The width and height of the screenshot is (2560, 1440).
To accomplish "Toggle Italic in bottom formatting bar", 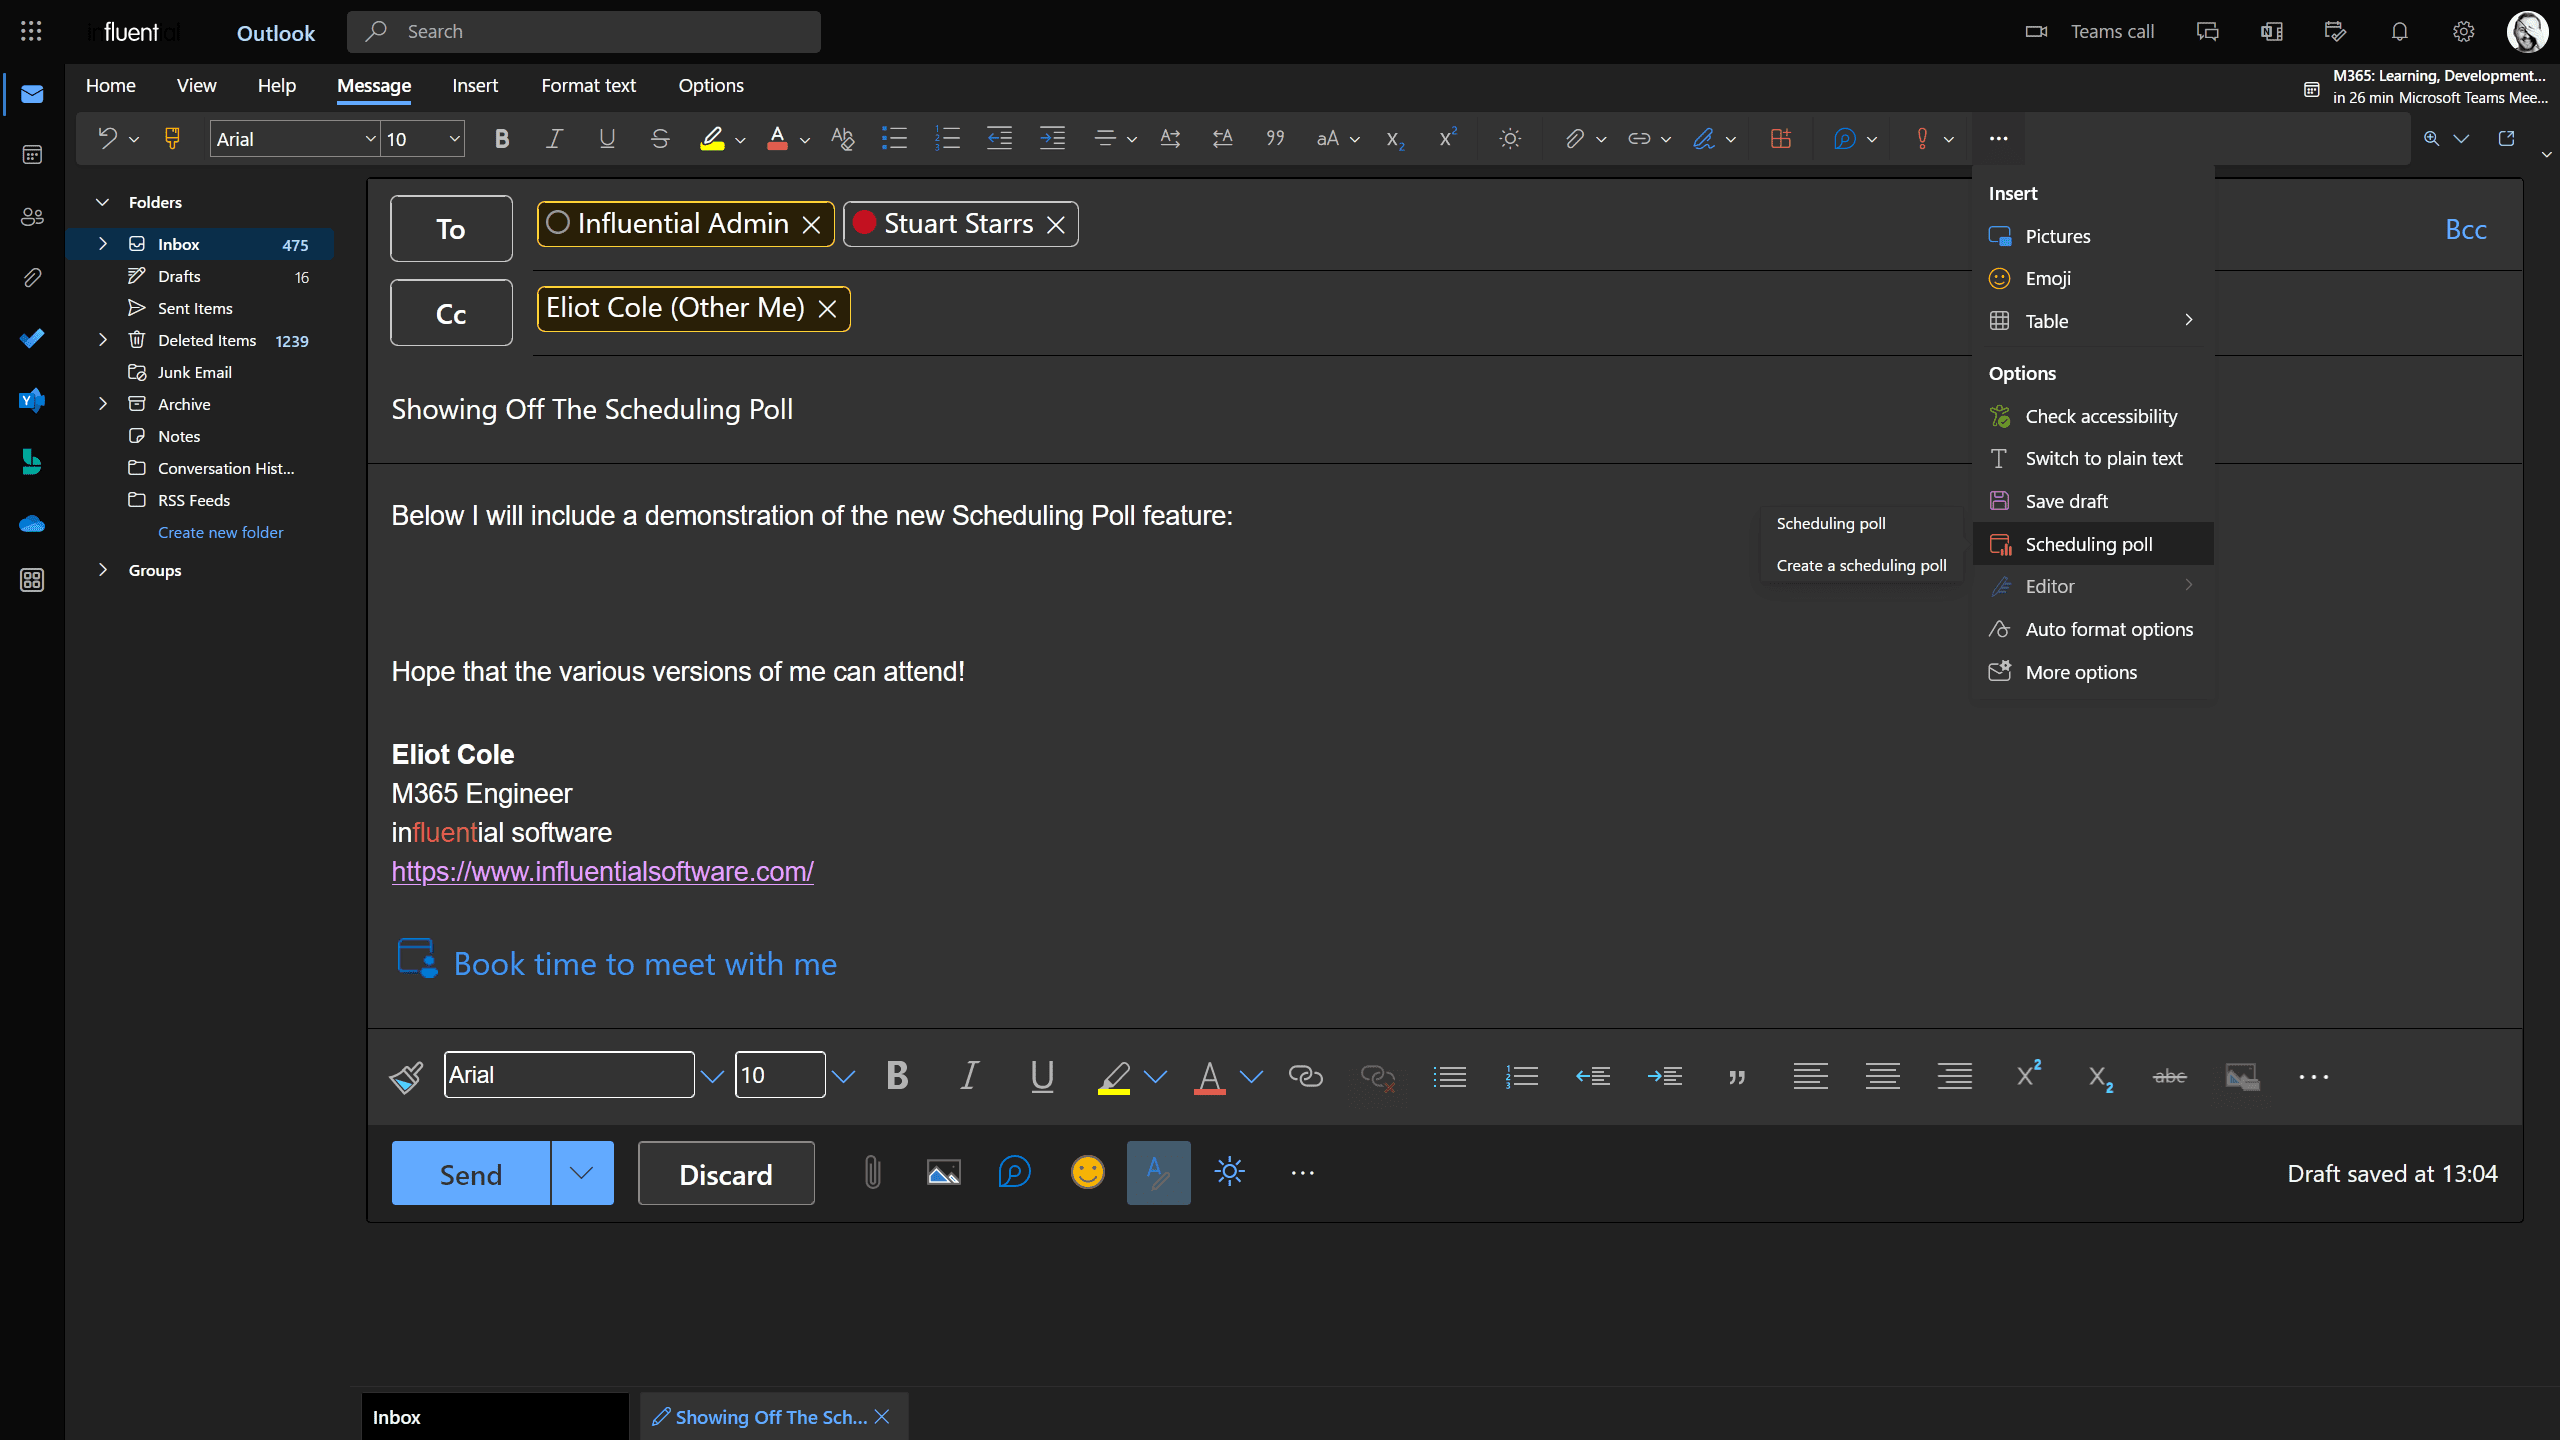I will (968, 1076).
